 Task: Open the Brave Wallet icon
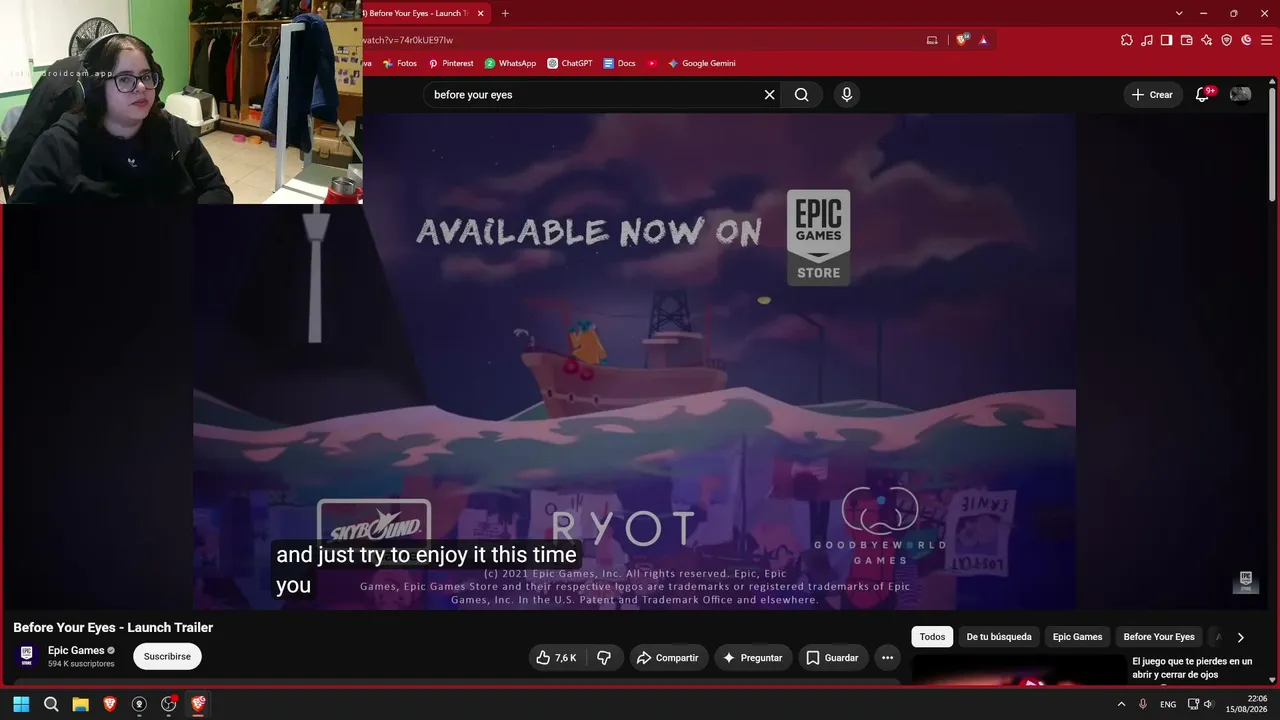[1187, 40]
